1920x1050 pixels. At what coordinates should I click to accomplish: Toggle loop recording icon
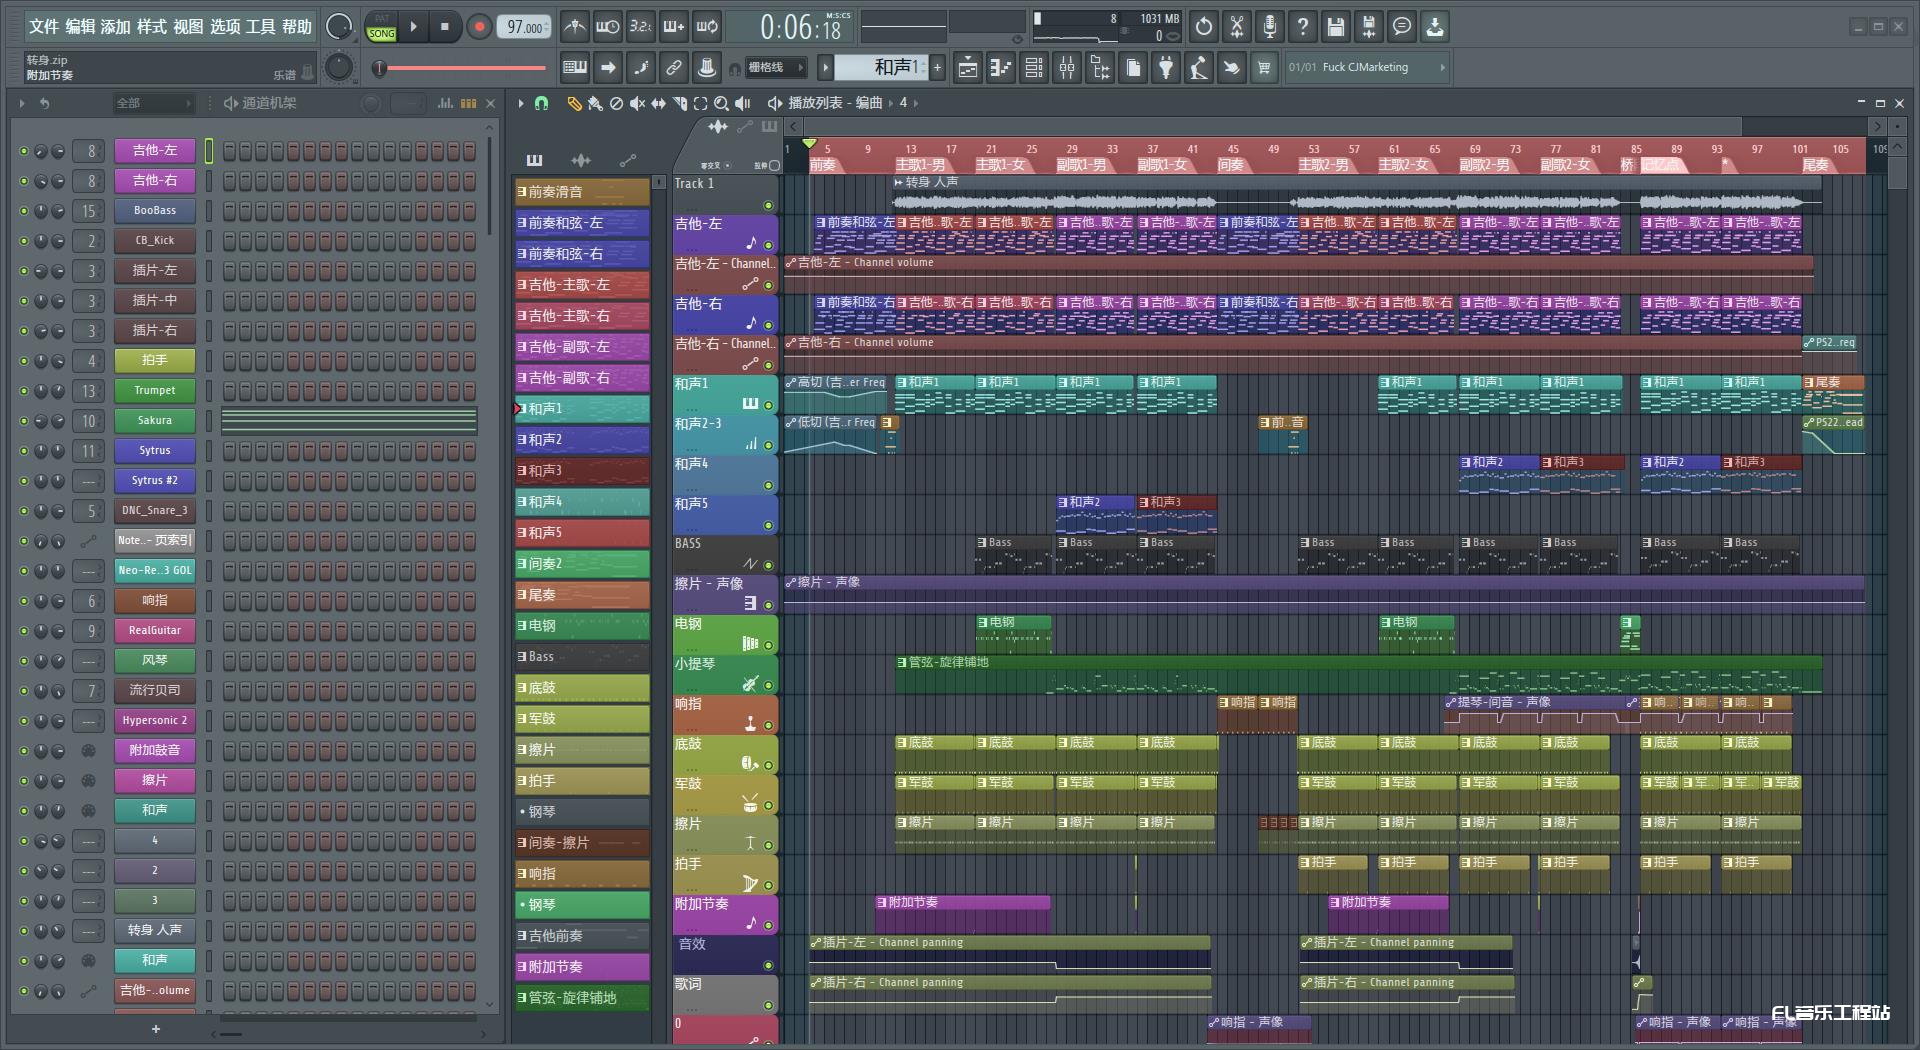click(707, 27)
